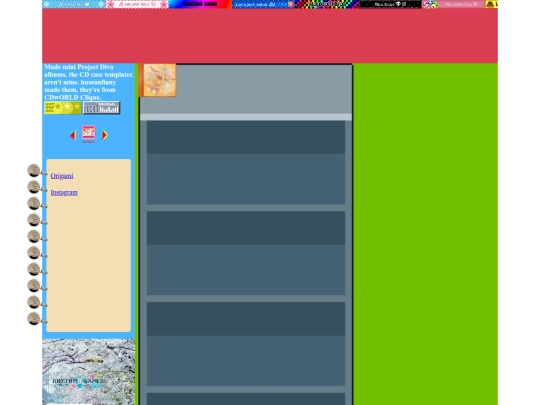The image size is (540, 405).
Task: Open the Rhythm Games banner image
Action: pyautogui.click(x=89, y=372)
